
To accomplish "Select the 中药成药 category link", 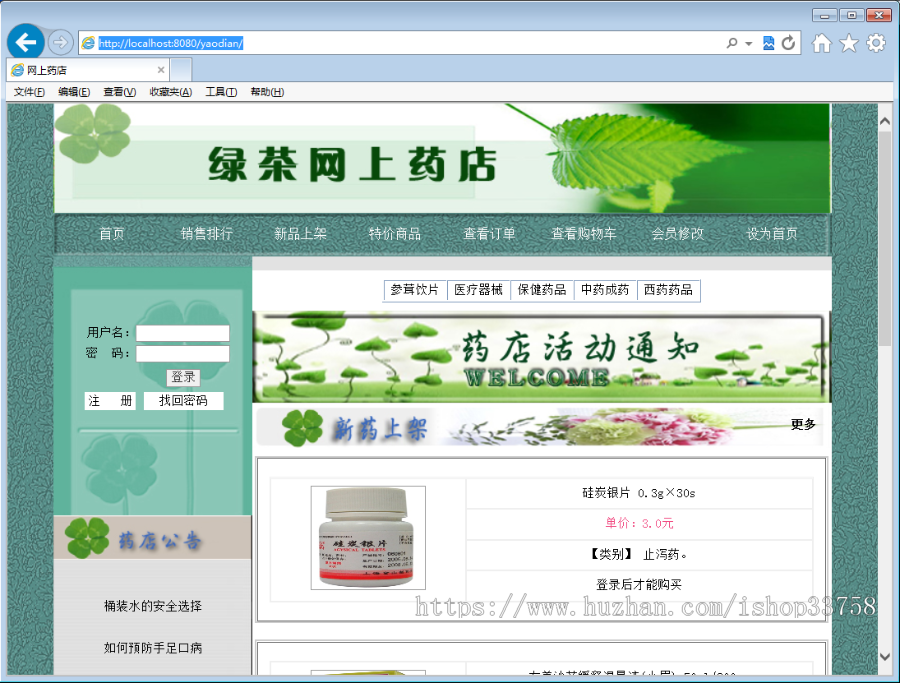I will [x=602, y=290].
